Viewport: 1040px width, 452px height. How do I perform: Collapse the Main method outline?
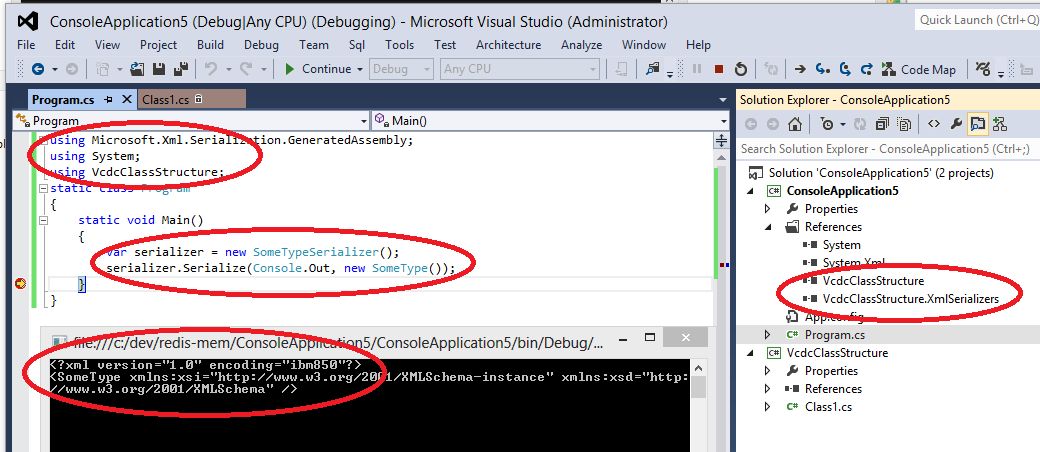click(43, 220)
